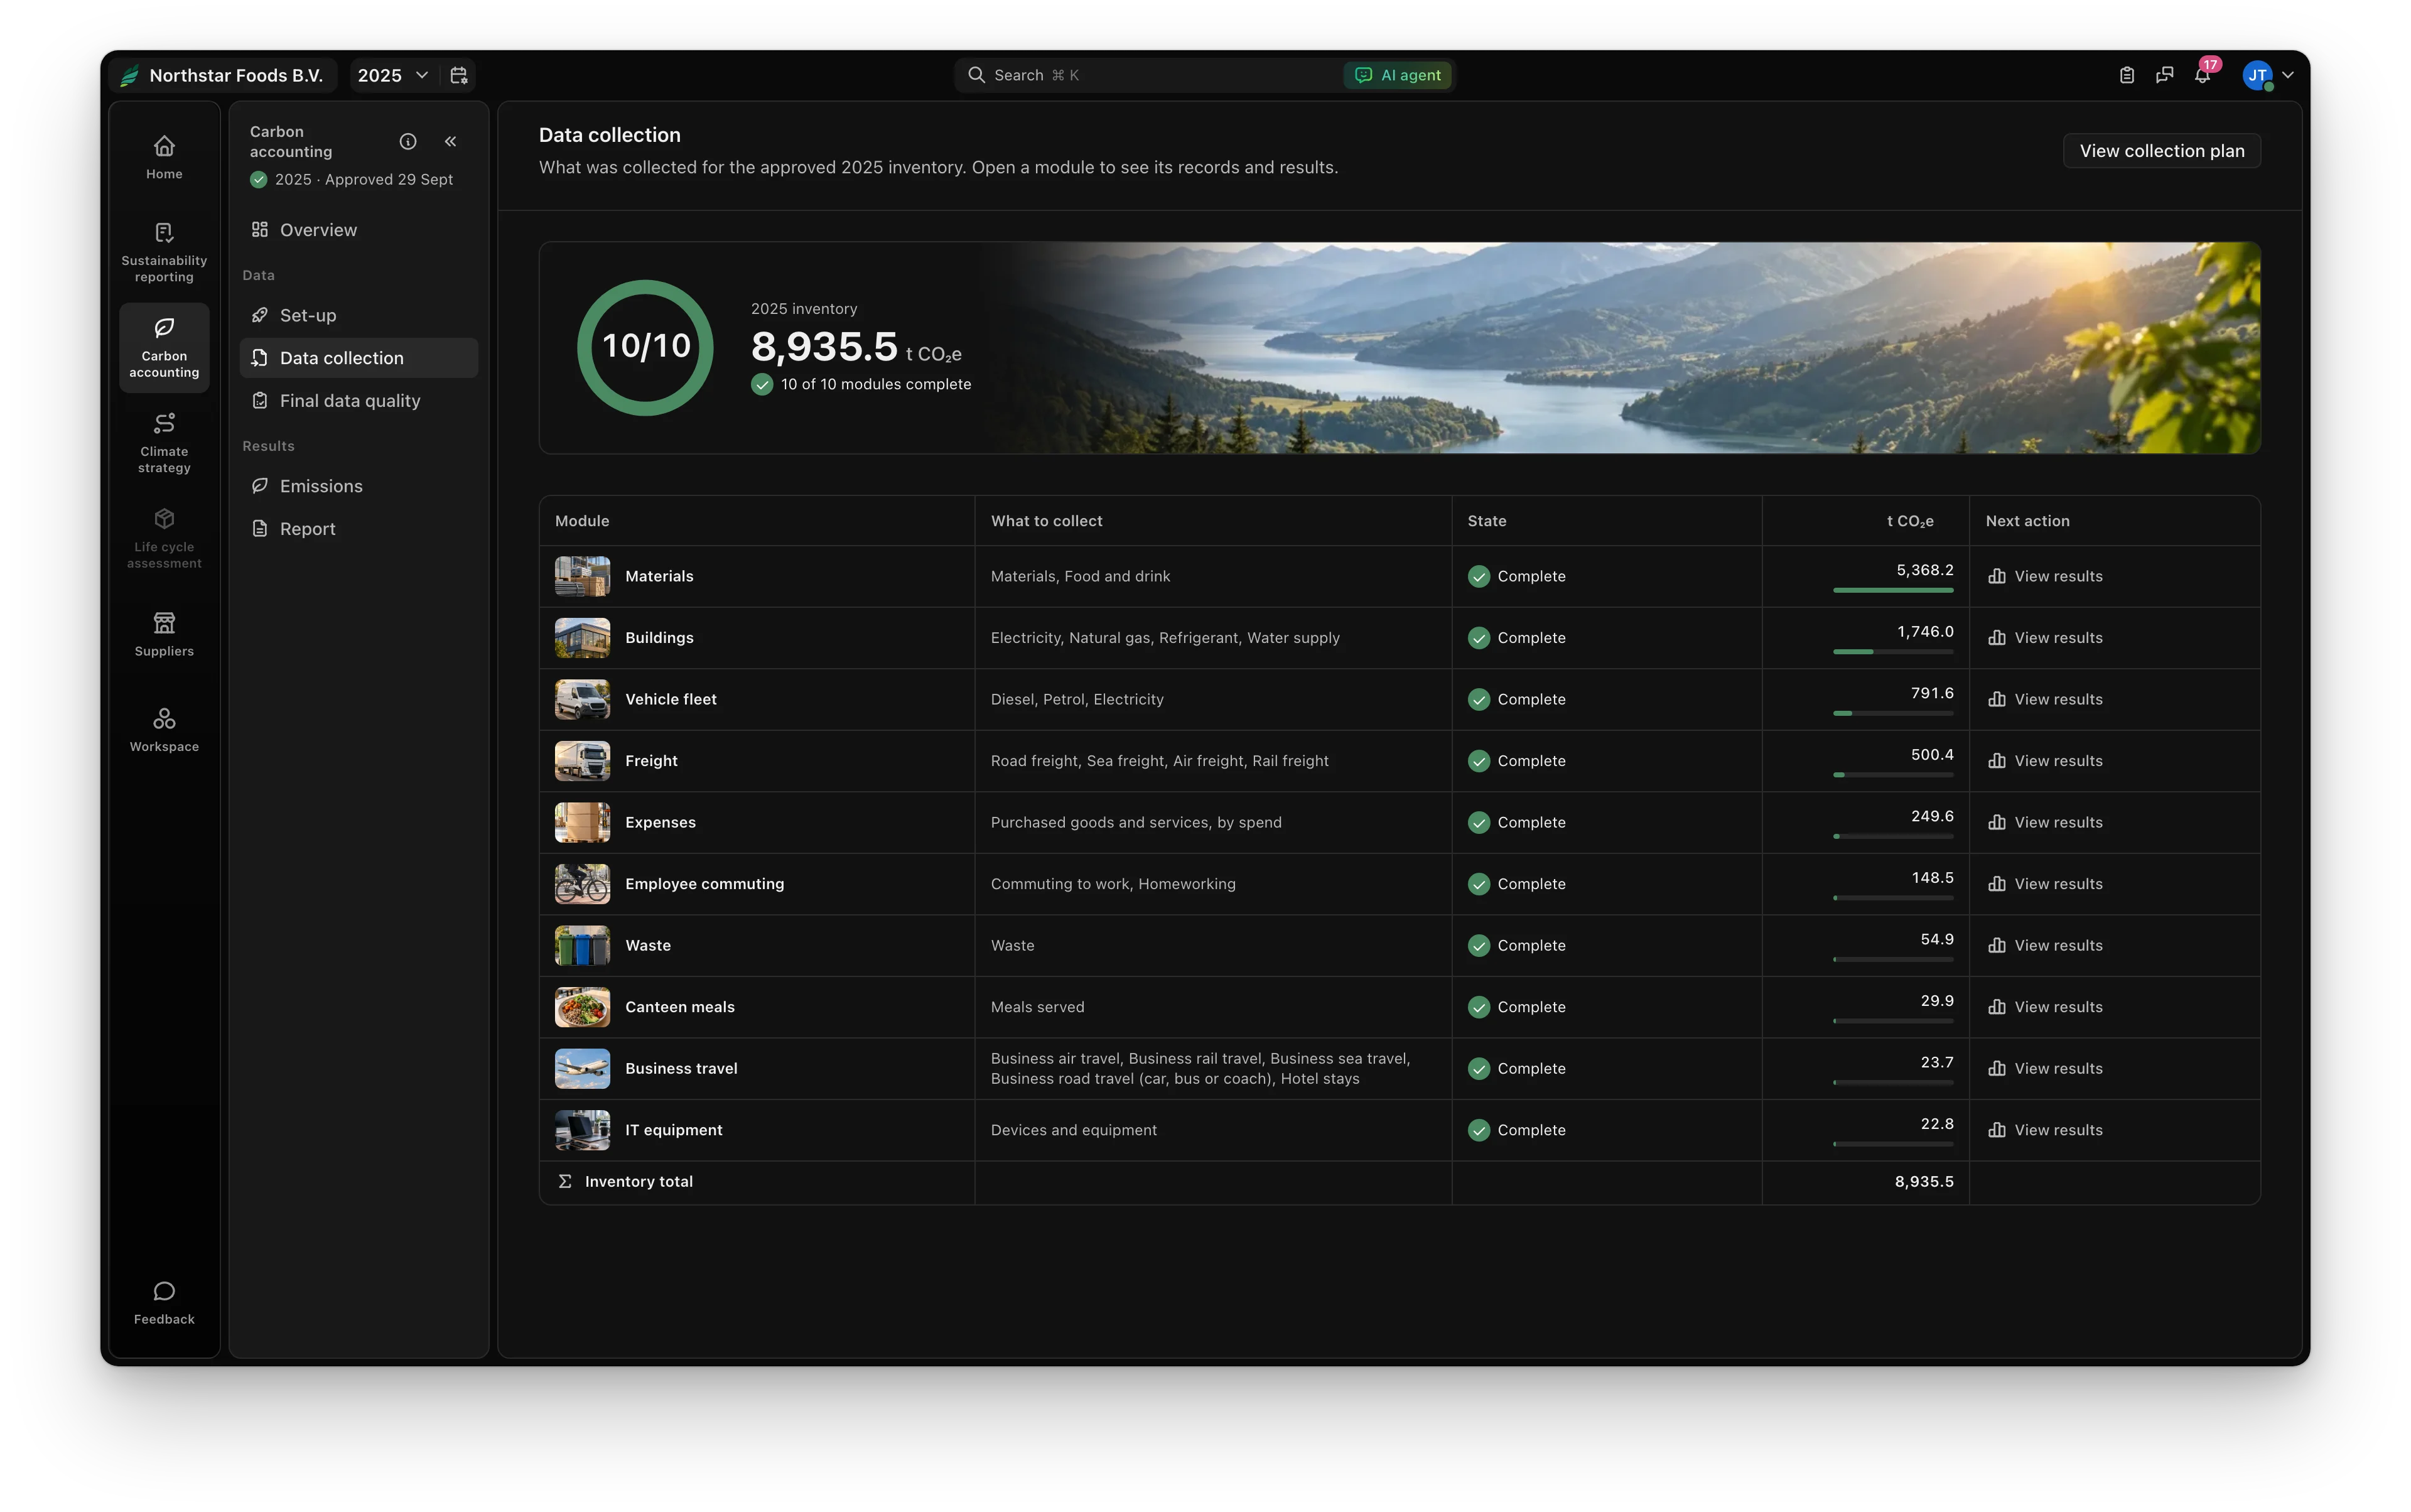Go to Suppliers in sidebar
This screenshot has height=1512, width=2411.
[x=164, y=635]
